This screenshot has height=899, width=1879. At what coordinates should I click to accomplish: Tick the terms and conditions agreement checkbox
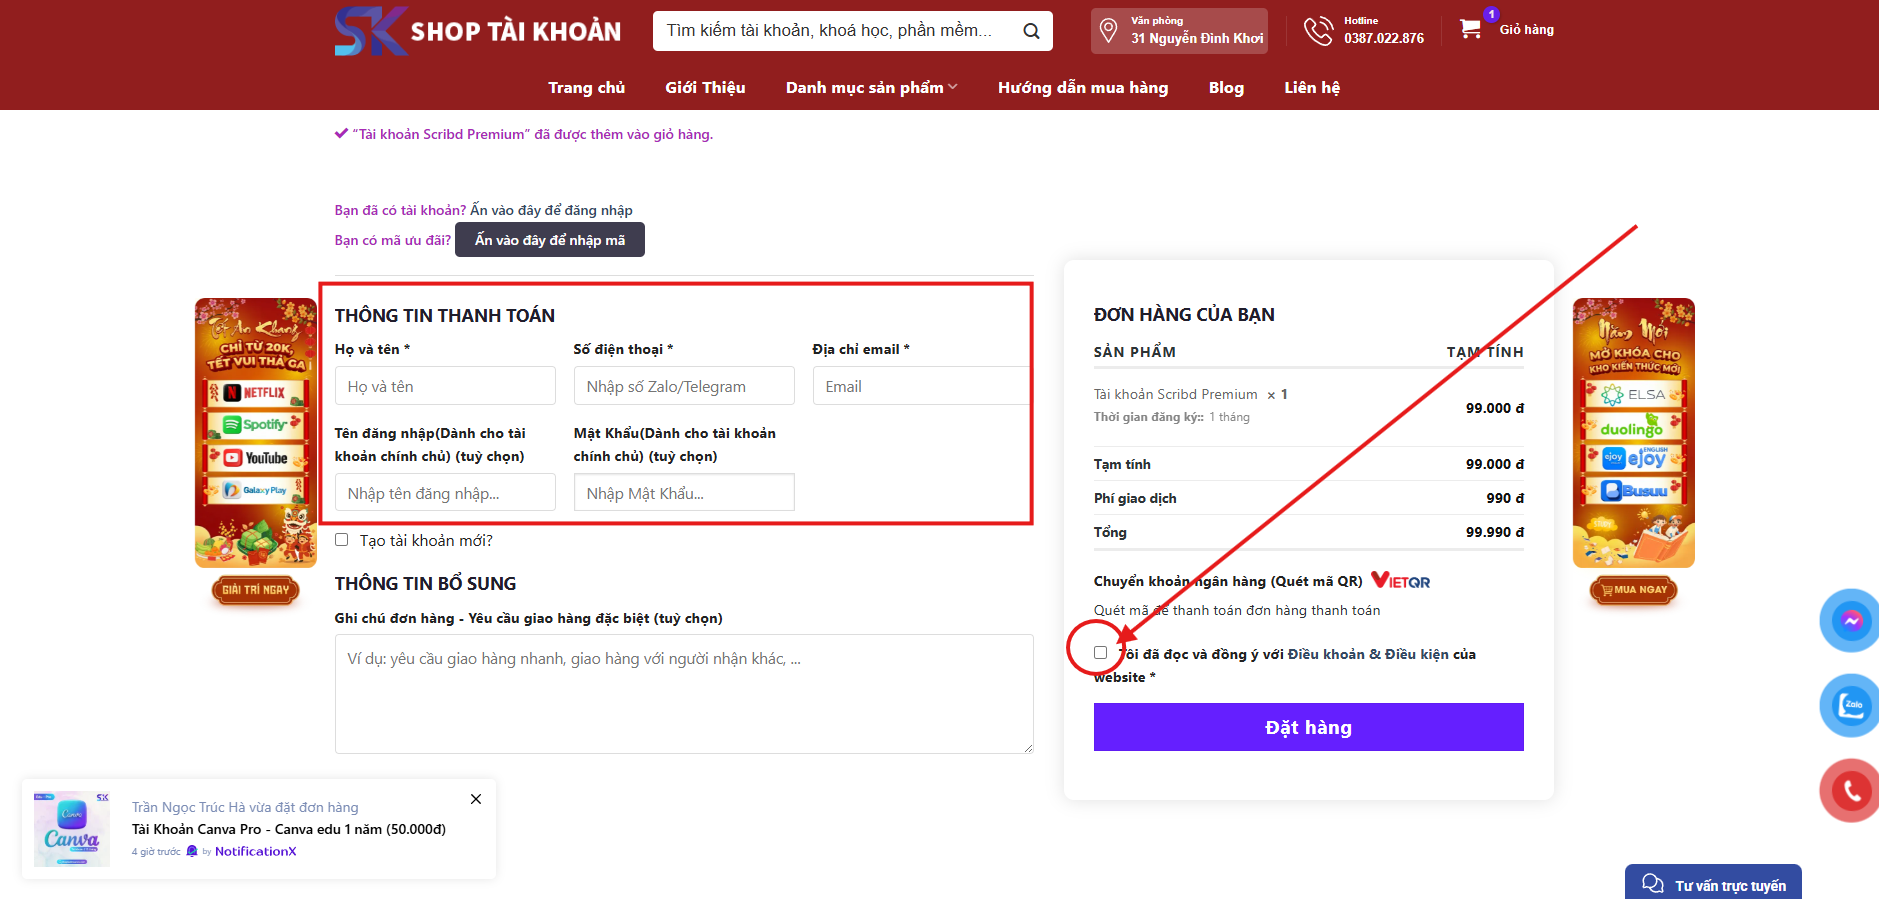point(1100,653)
